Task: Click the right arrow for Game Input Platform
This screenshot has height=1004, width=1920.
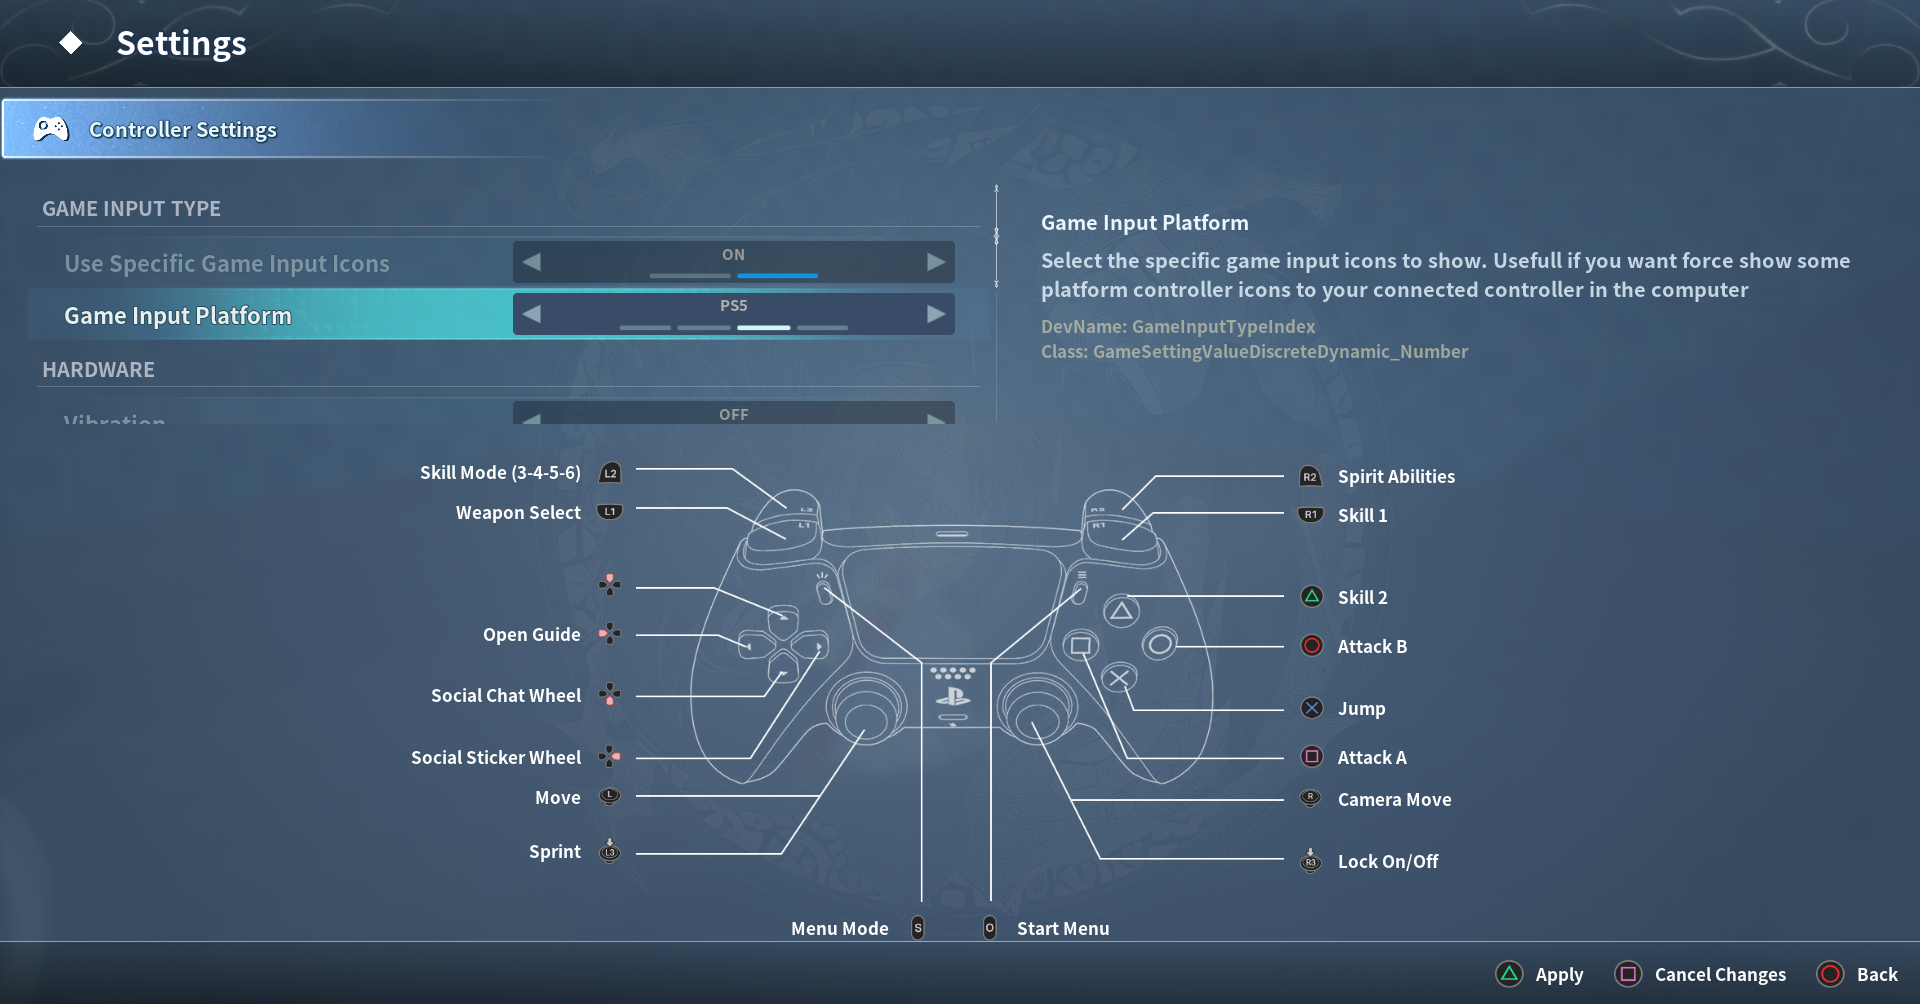Action: [x=936, y=313]
